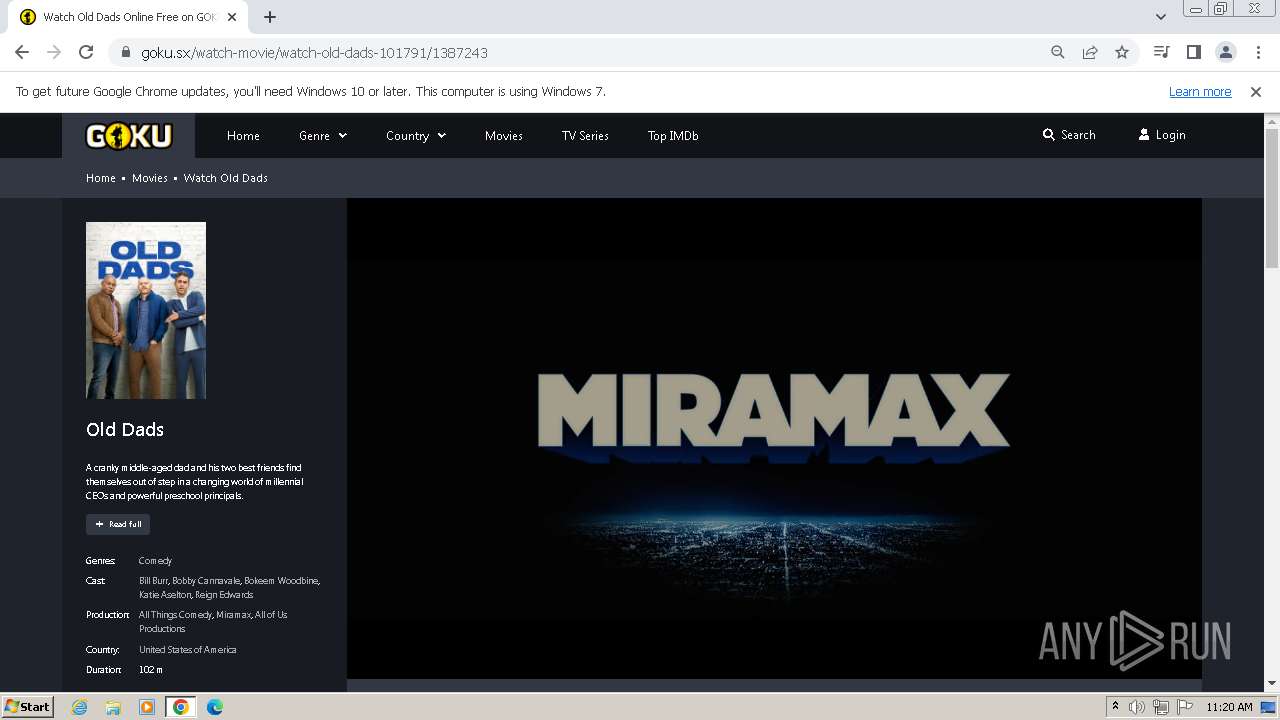
Task: Open the Top IMDb navigation item
Action: pyautogui.click(x=673, y=135)
